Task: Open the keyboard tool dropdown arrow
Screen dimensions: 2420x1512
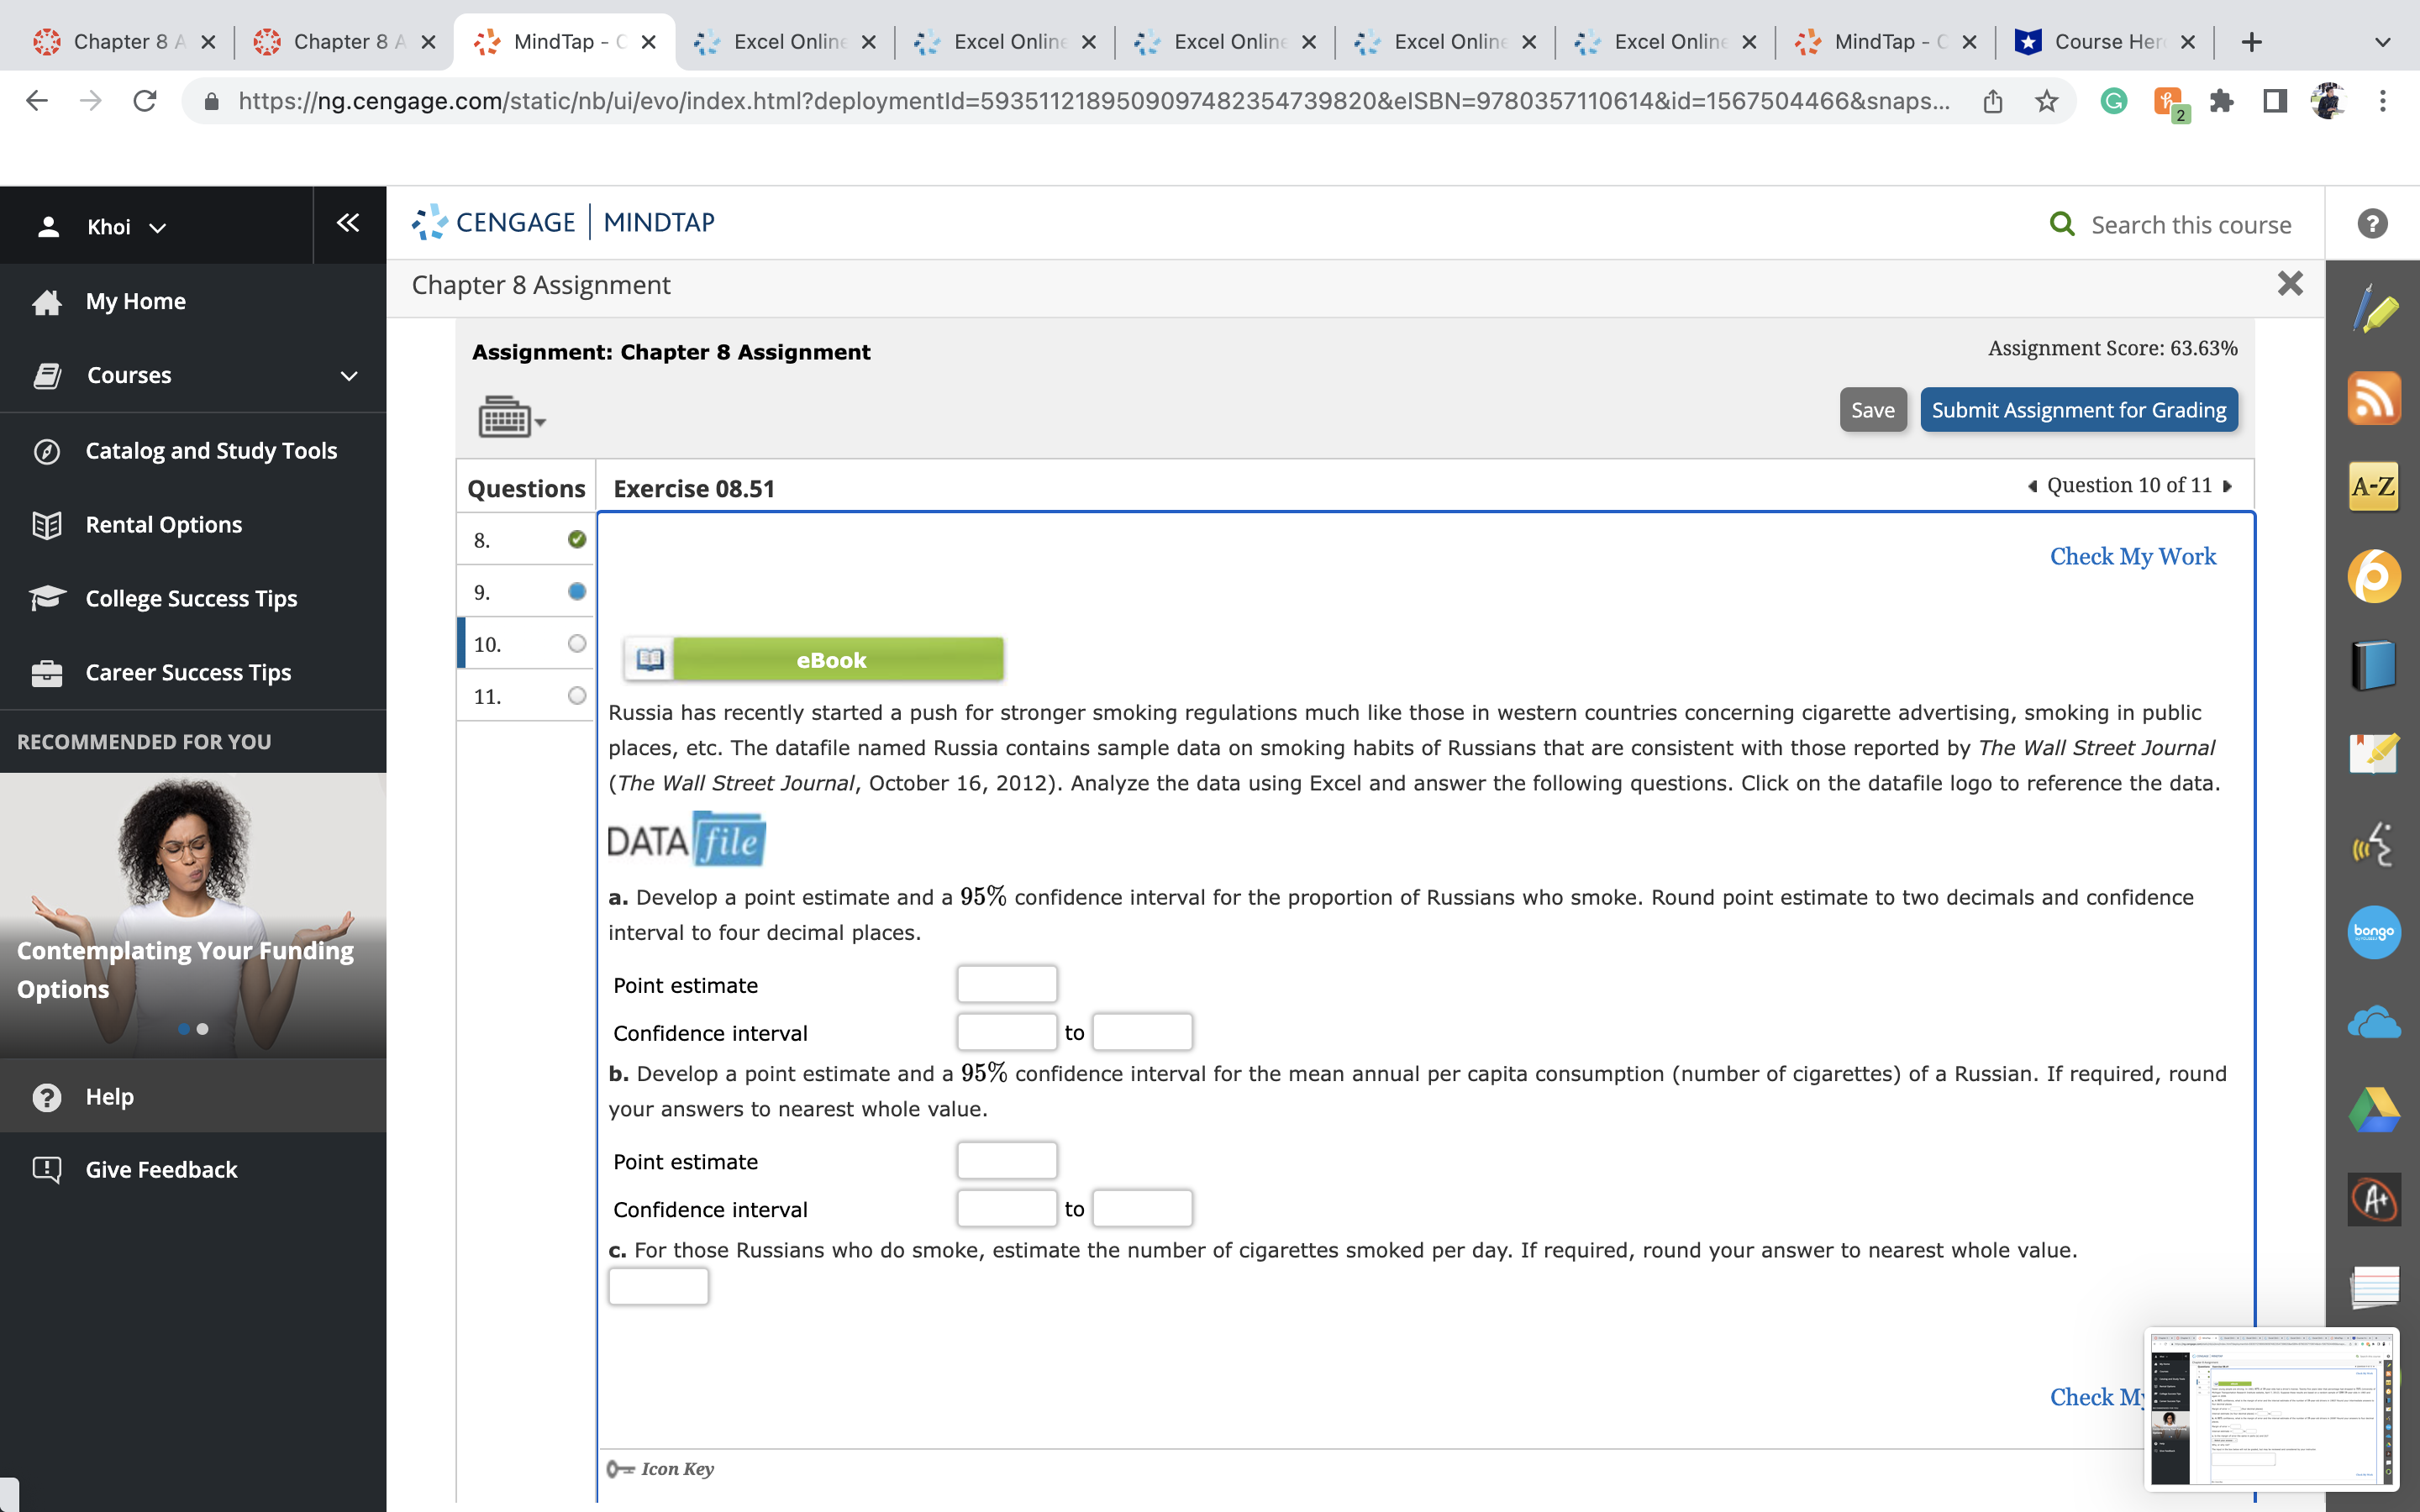Action: (x=541, y=422)
